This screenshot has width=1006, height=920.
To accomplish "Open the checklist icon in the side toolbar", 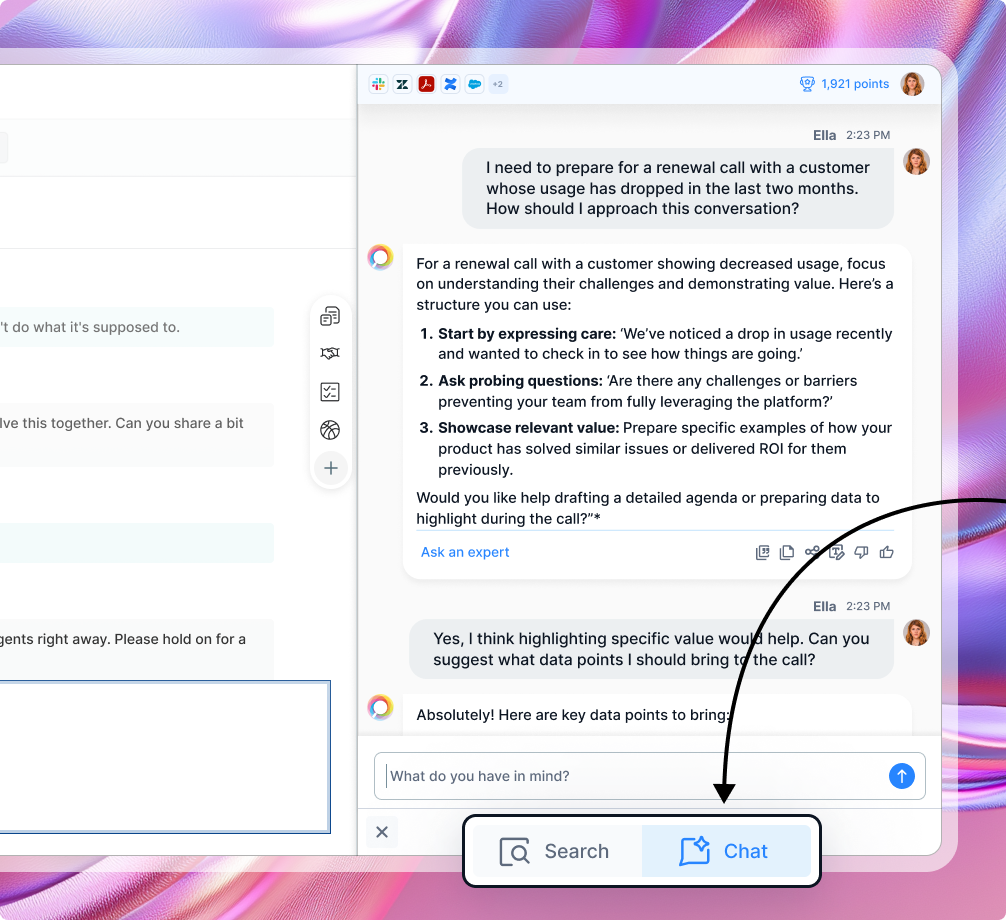I will [x=330, y=392].
